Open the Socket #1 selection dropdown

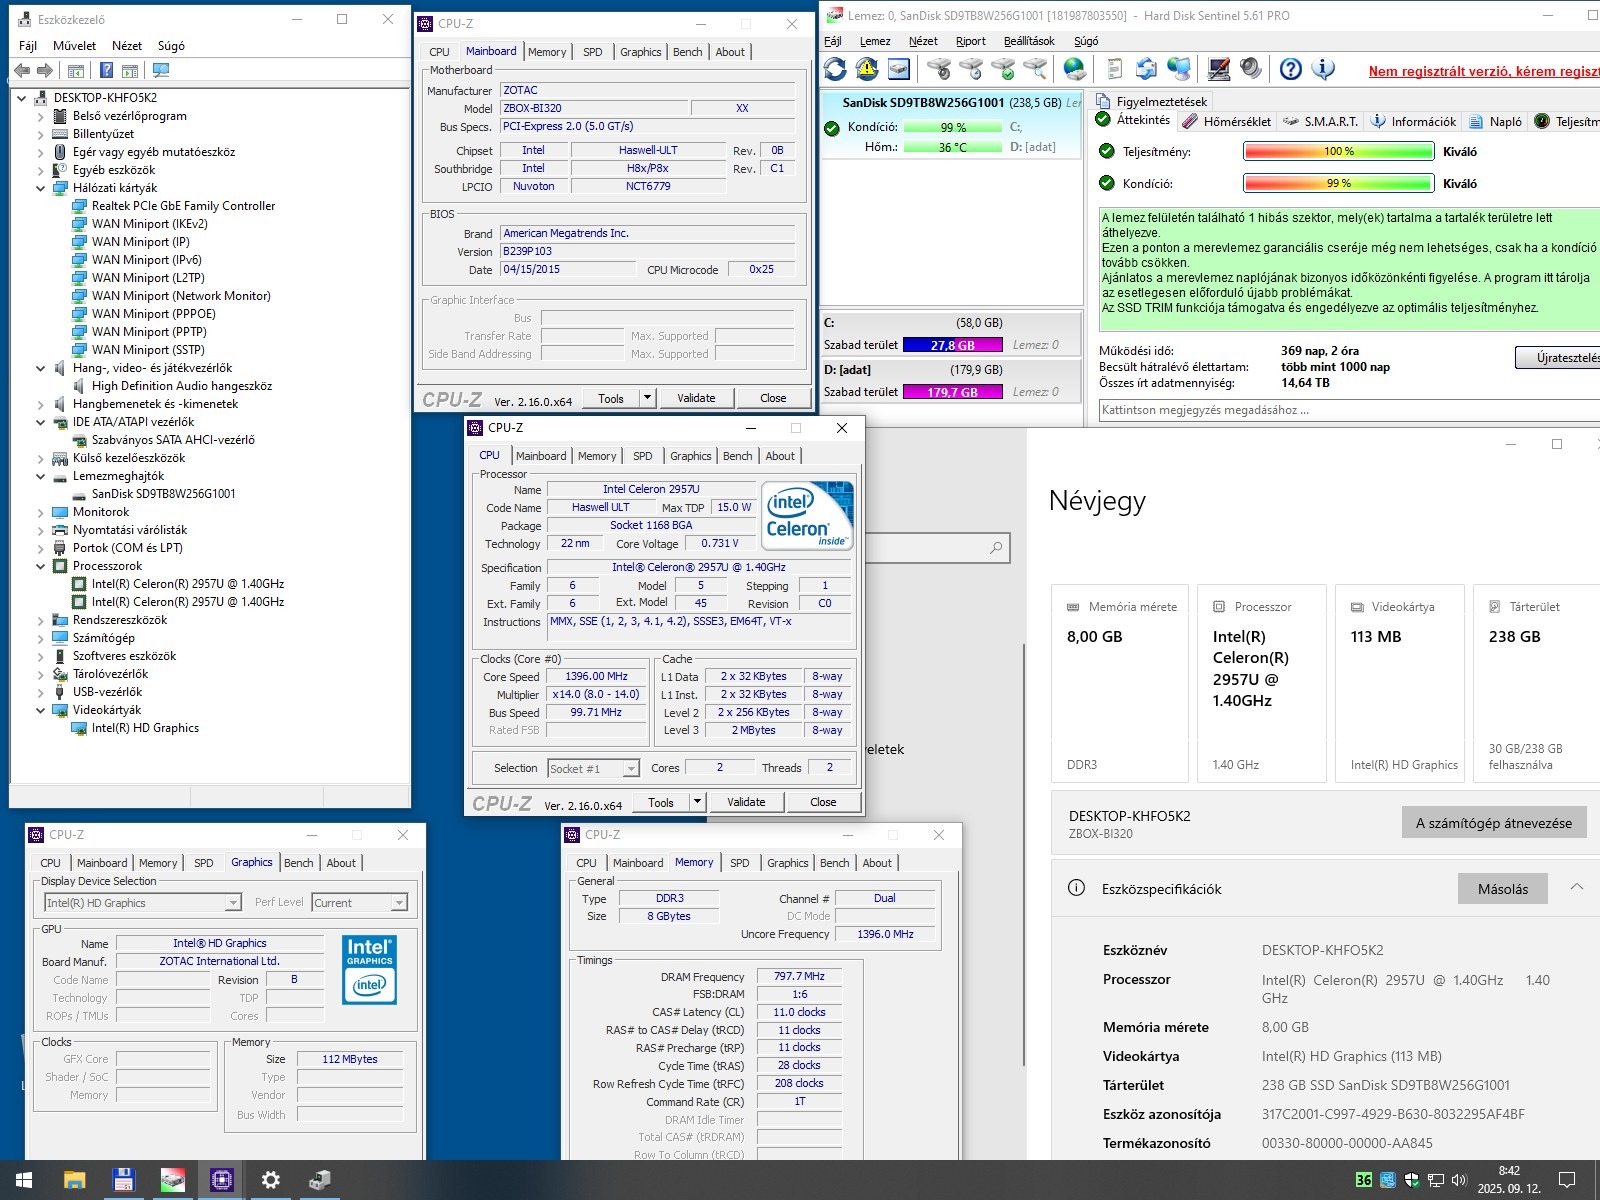(593, 768)
